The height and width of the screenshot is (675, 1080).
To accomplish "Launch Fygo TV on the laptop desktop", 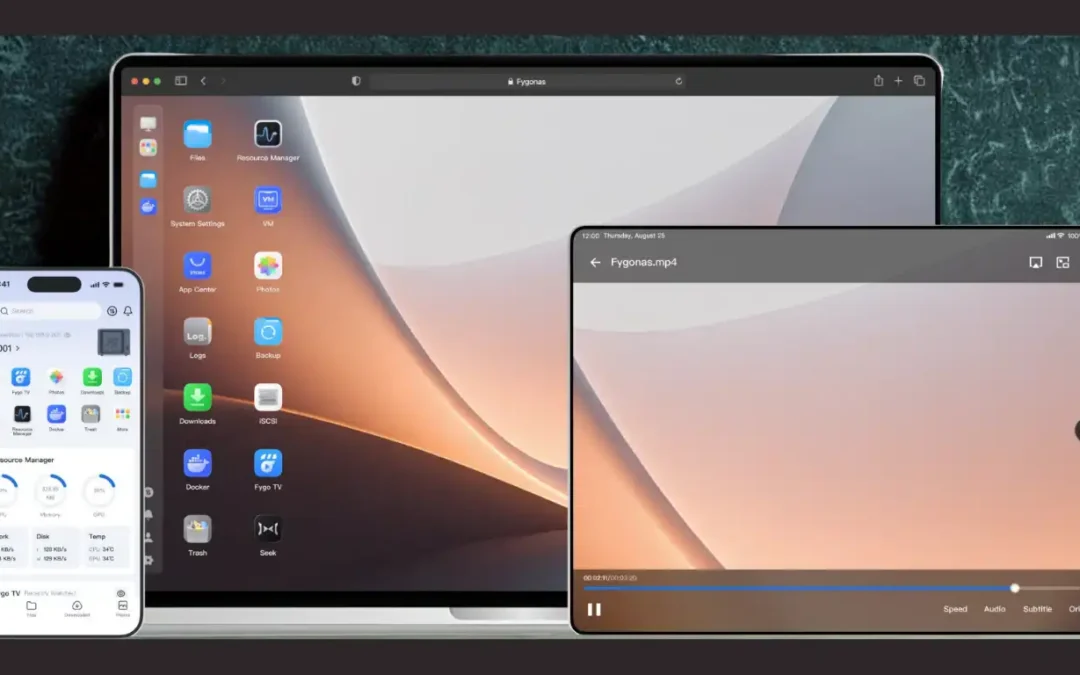I will coord(268,464).
